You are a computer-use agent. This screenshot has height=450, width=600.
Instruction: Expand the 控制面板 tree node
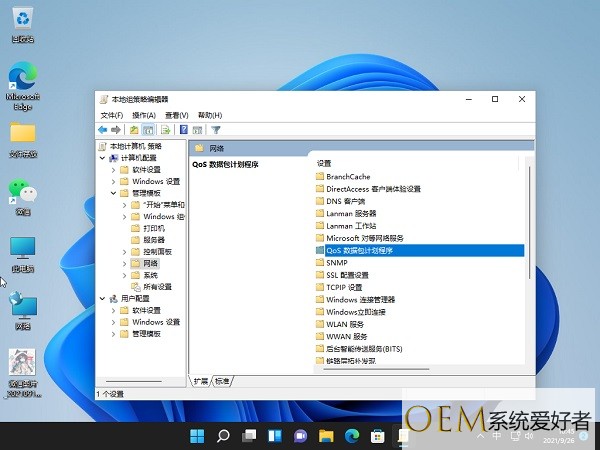124,251
